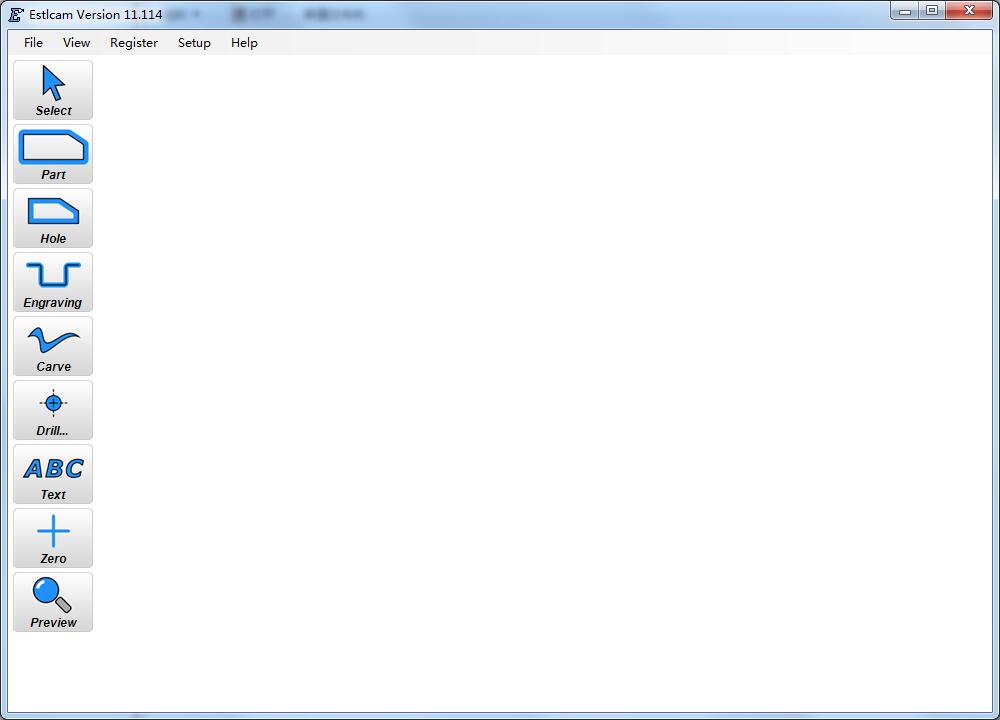Open the File menu
1000x720 pixels.
(x=33, y=43)
